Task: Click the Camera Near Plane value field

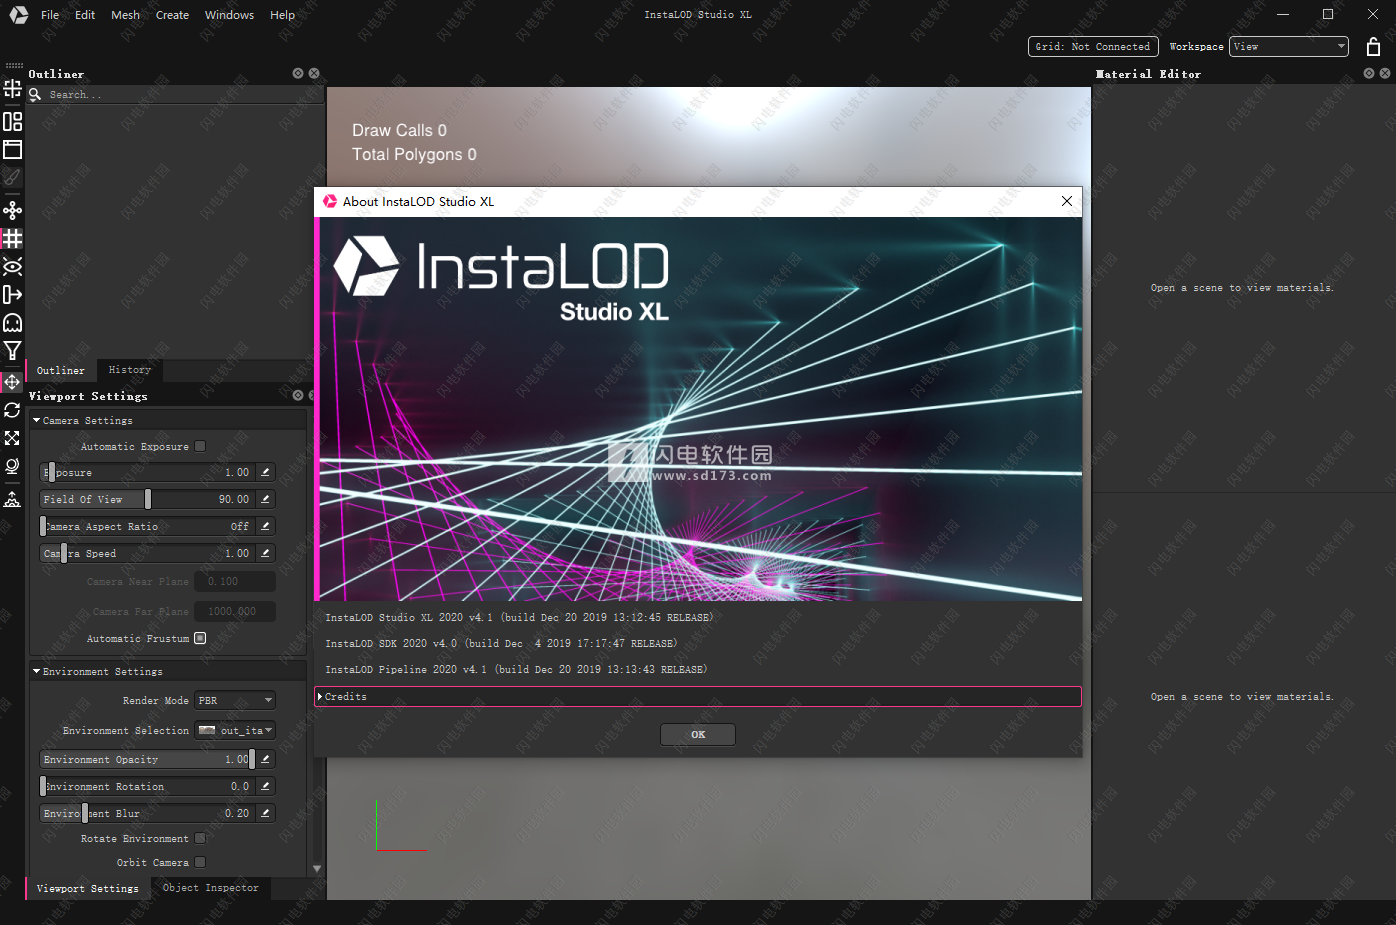Action: click(236, 581)
